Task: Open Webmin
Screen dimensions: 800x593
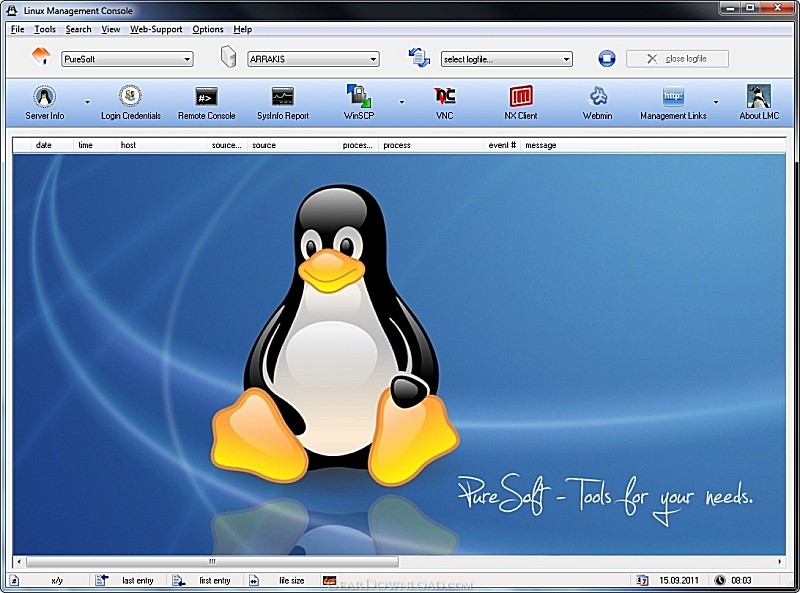Action: click(597, 102)
